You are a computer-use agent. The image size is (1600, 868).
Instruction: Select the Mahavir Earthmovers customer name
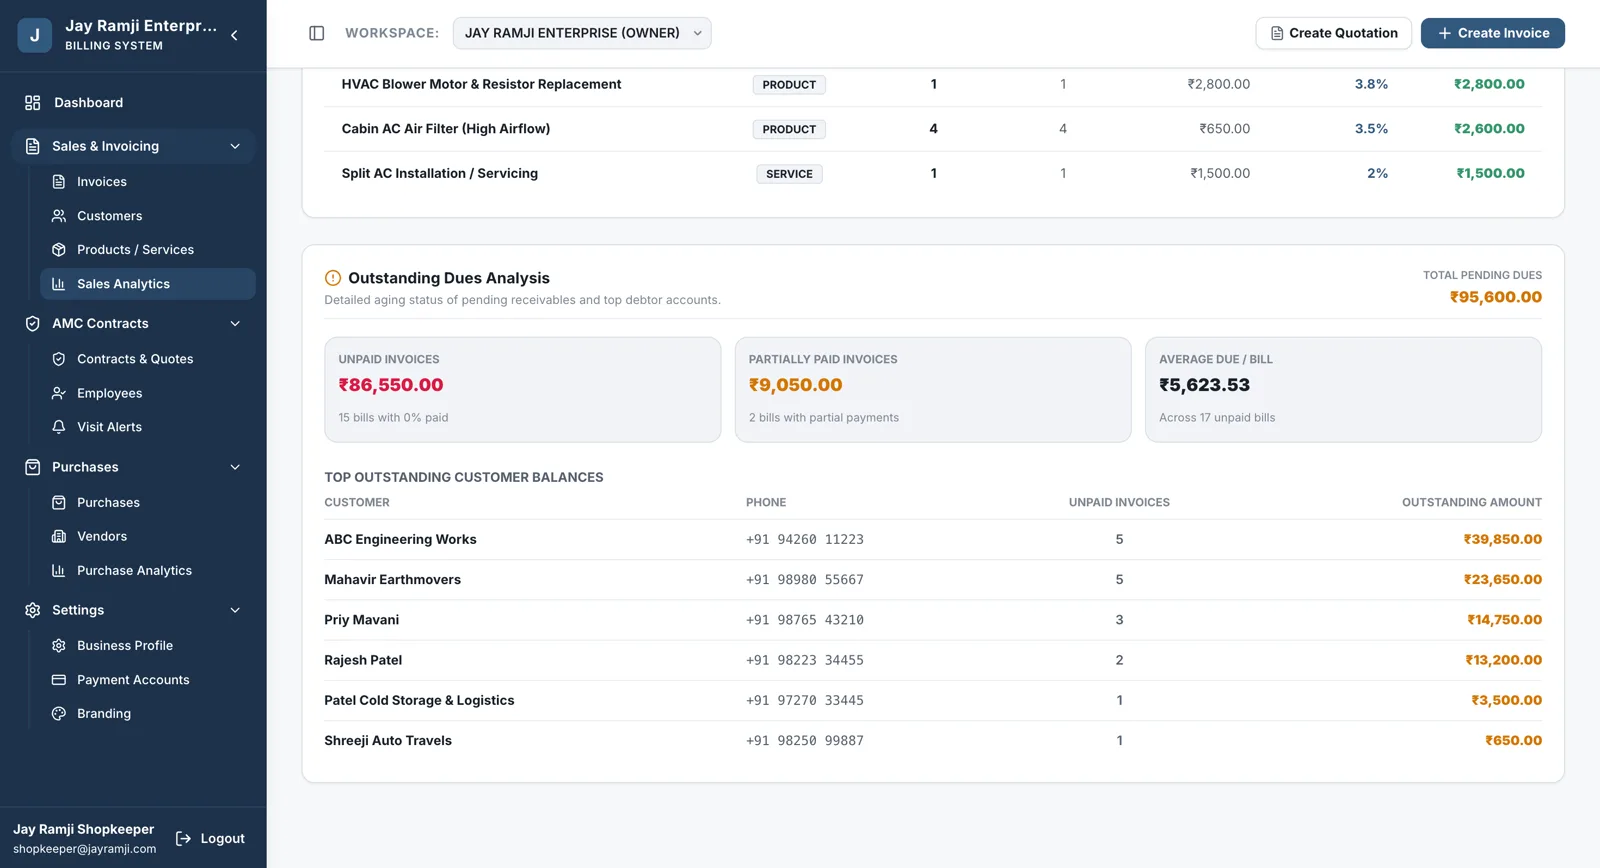click(393, 580)
